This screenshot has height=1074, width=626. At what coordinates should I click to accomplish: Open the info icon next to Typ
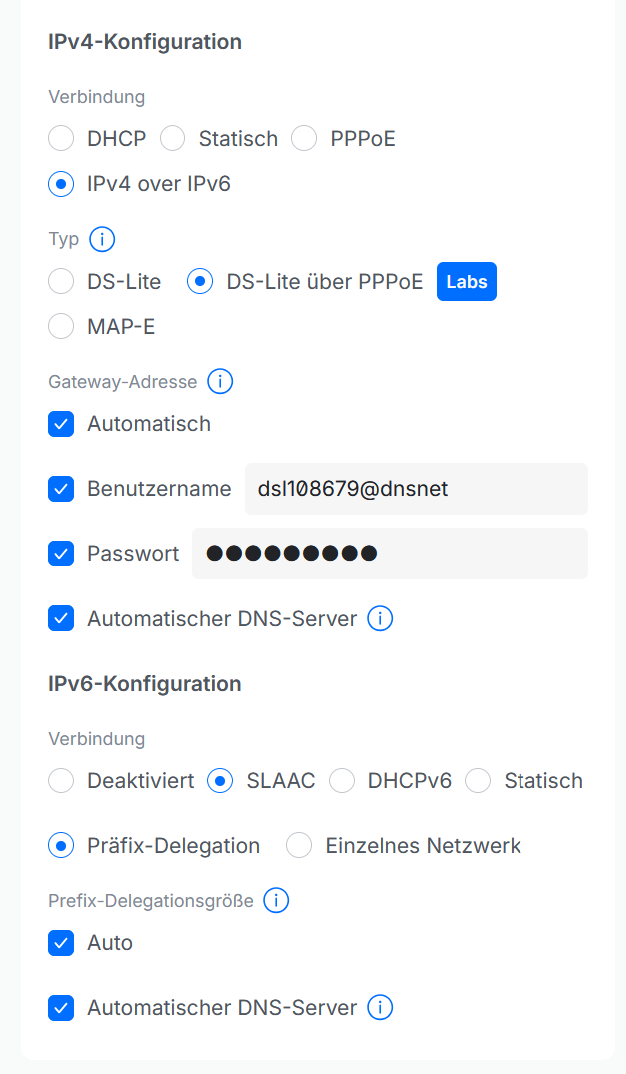coord(102,240)
